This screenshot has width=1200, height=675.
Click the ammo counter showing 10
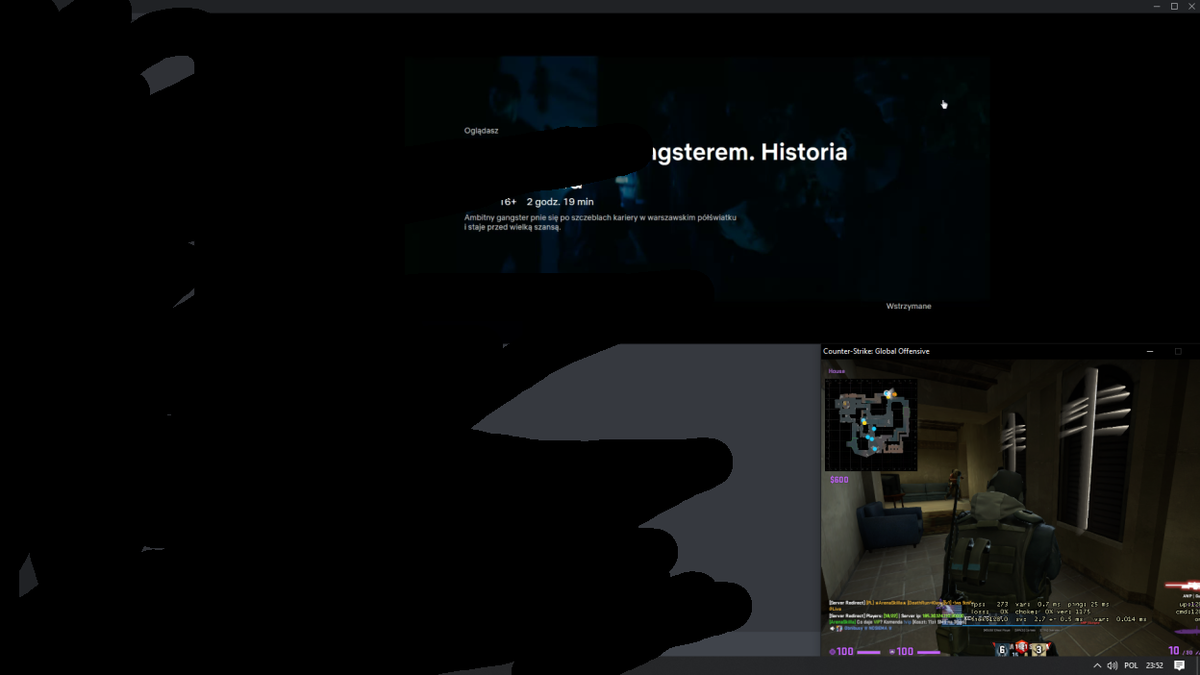[1176, 651]
